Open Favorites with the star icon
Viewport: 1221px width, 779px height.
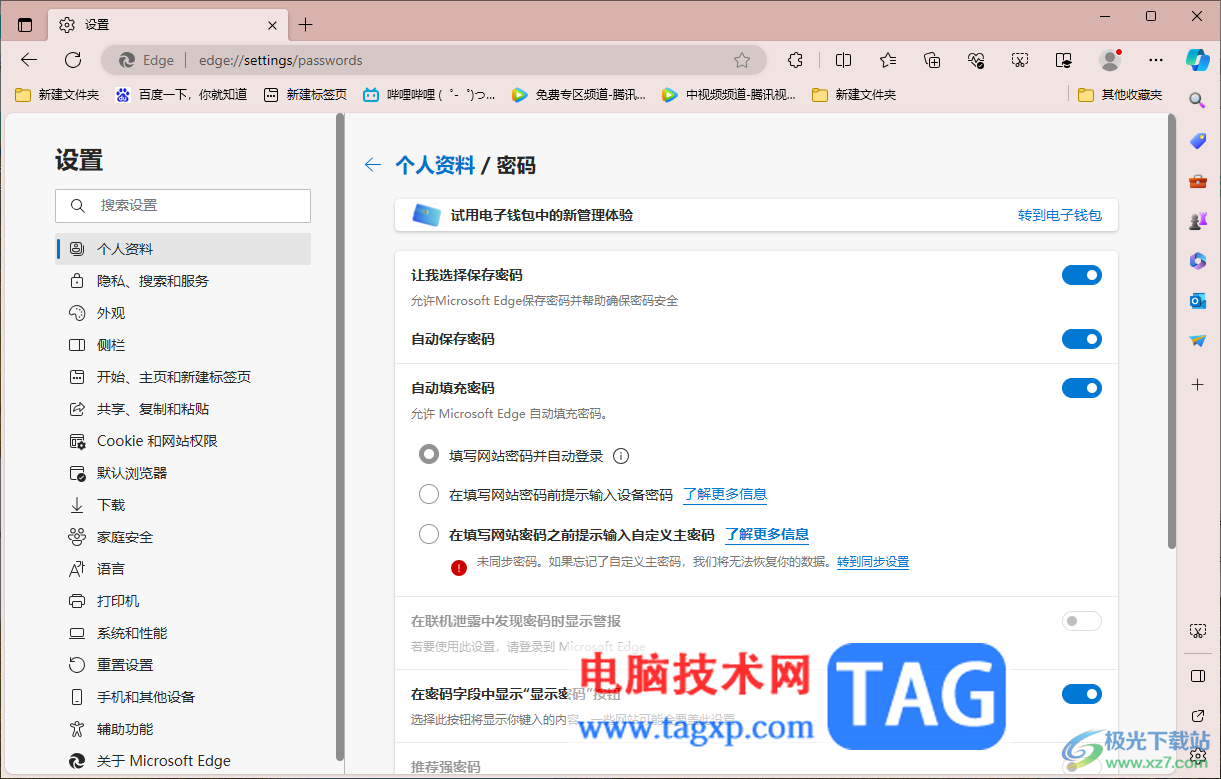887,60
